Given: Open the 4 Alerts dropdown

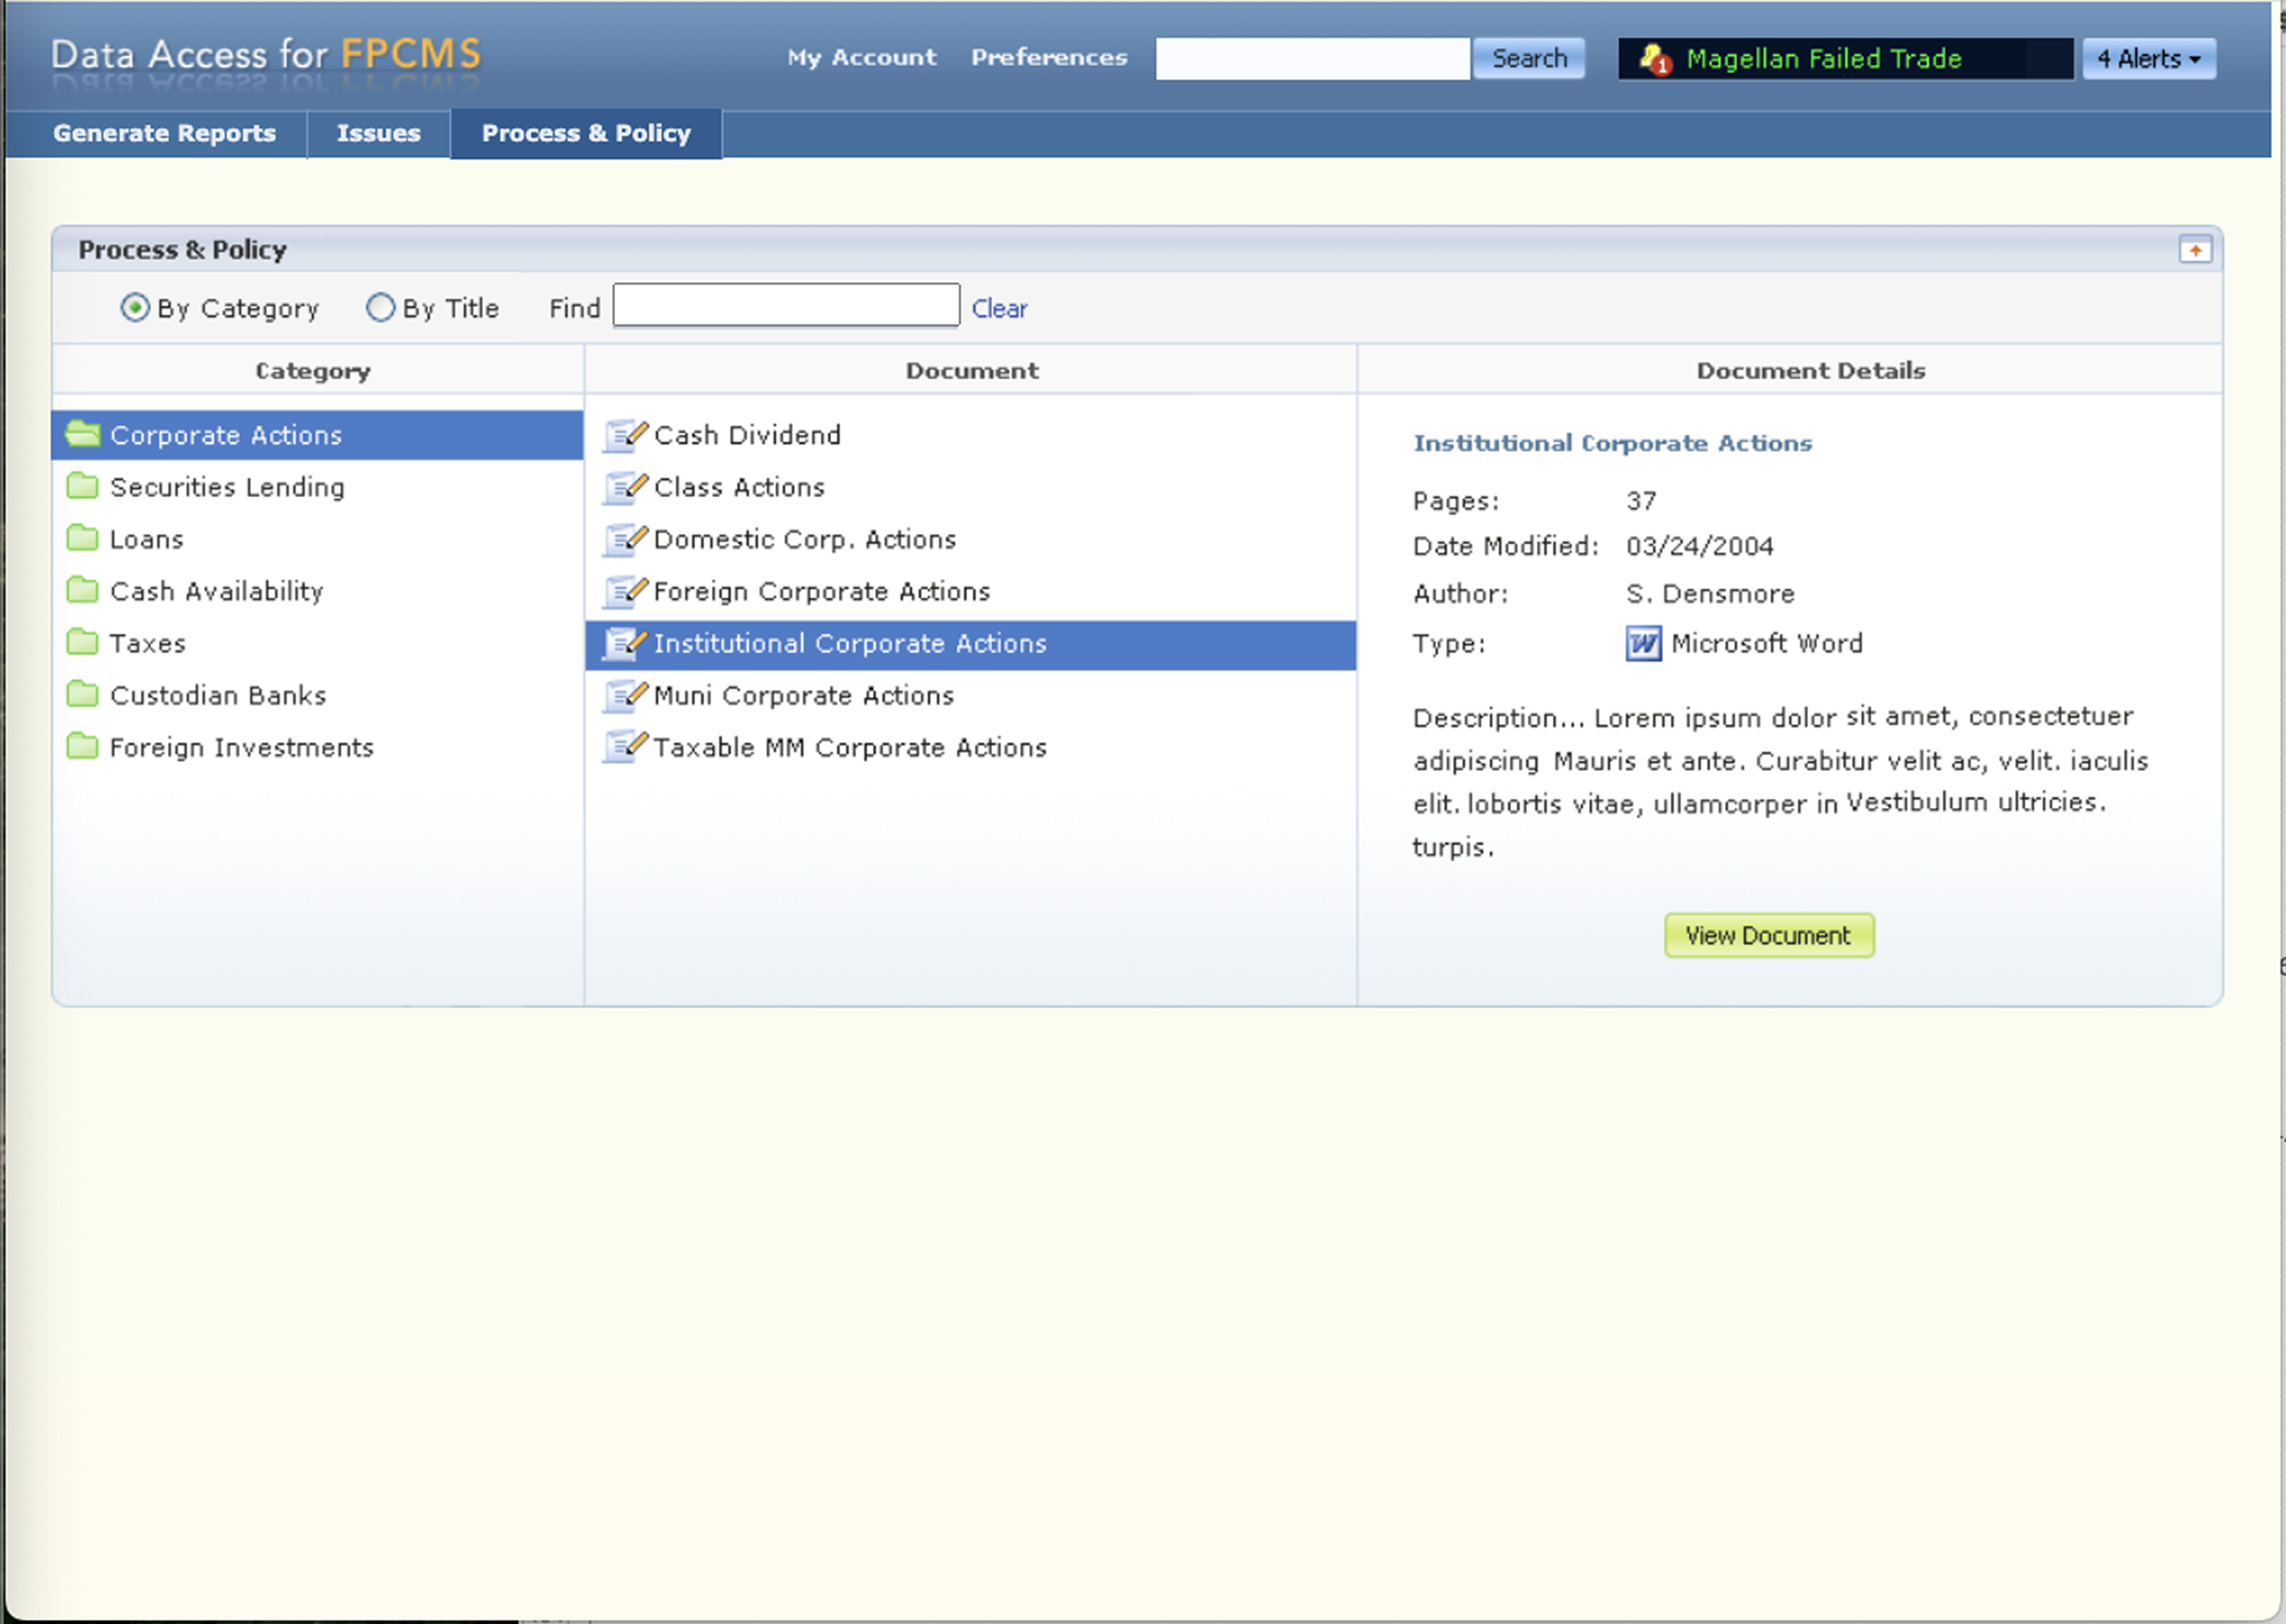Looking at the screenshot, I should (x=2149, y=59).
